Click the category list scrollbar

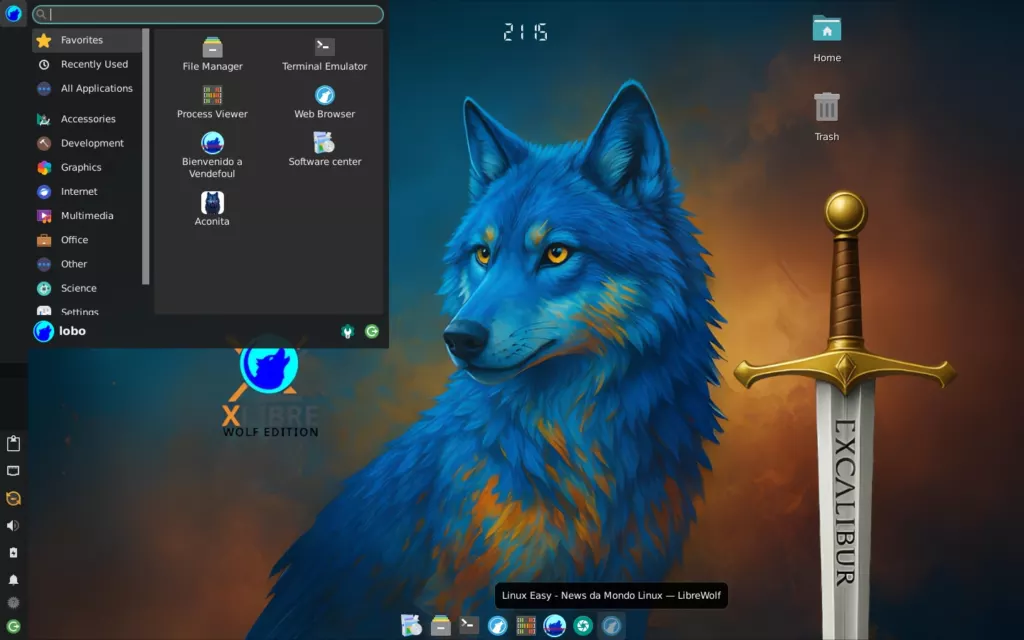pos(146,157)
